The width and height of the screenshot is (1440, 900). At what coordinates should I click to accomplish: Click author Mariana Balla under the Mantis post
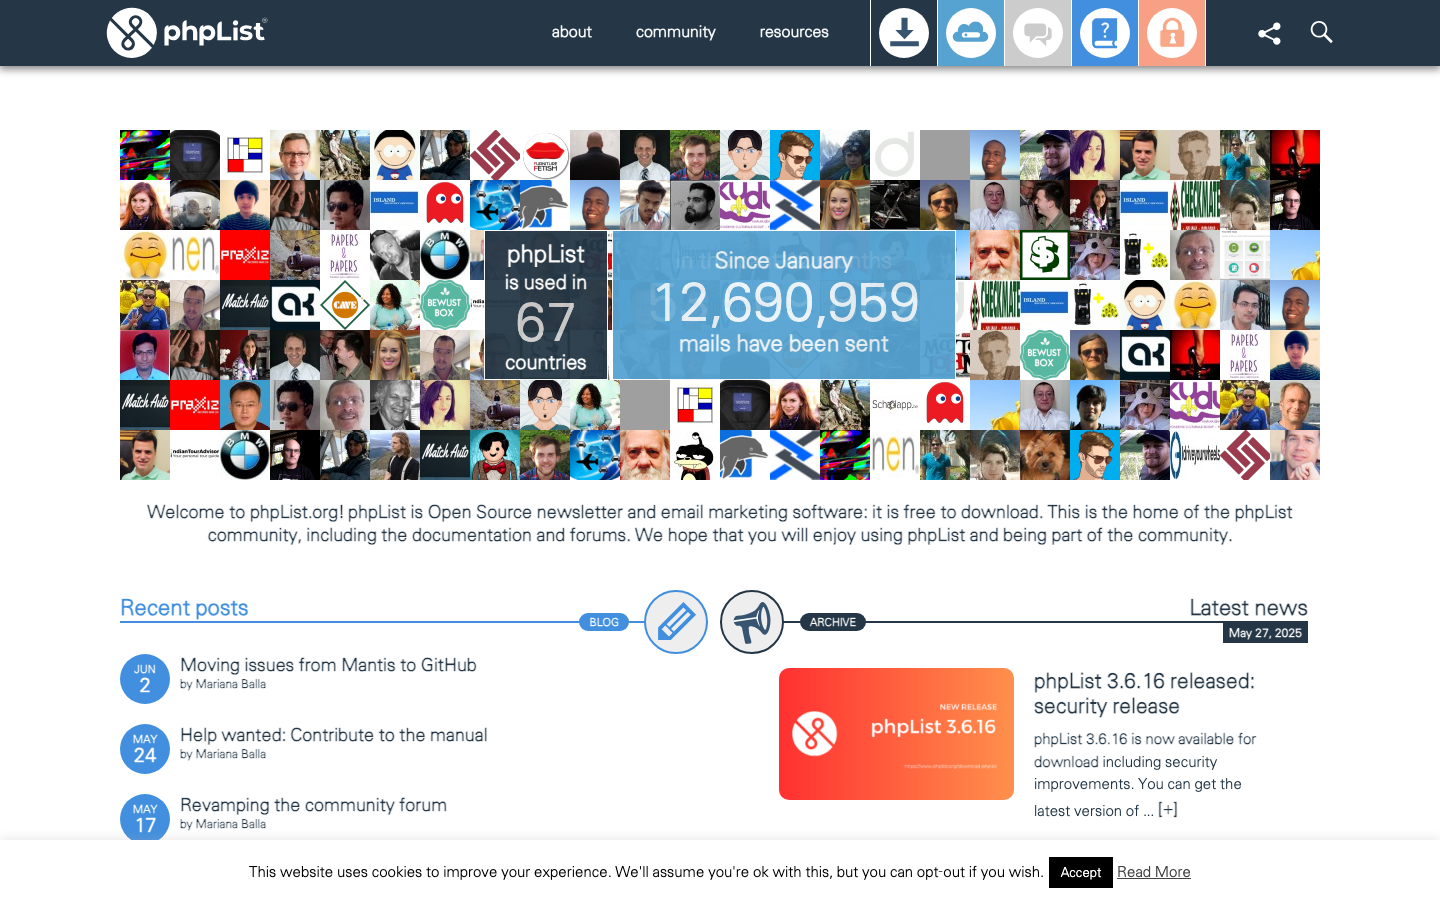(231, 684)
